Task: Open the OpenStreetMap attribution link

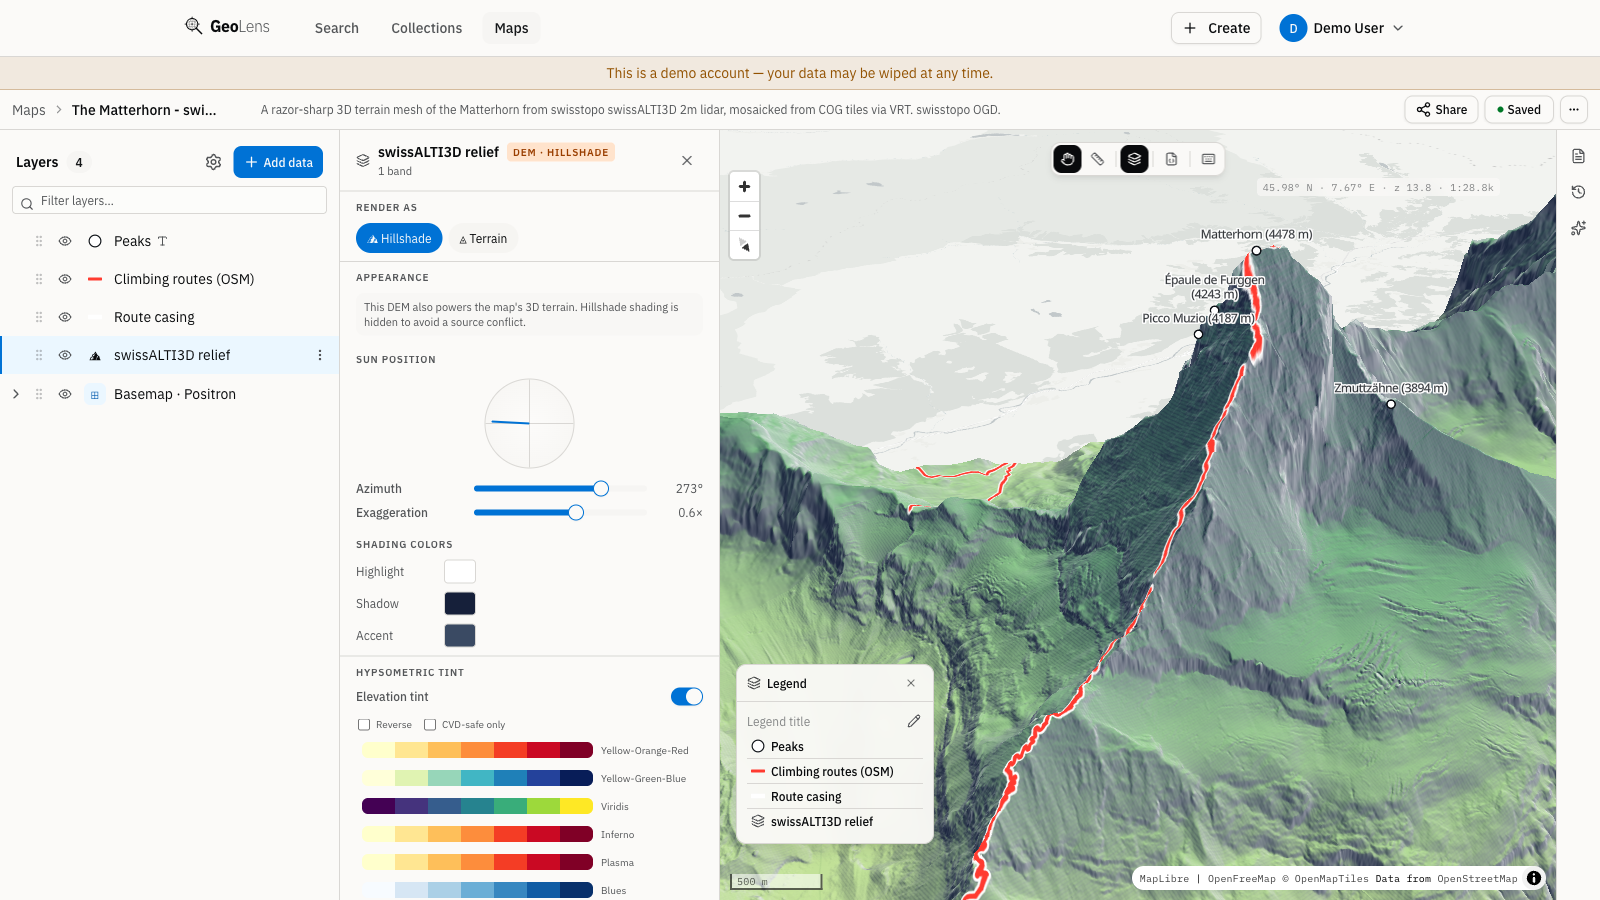Action: 1477,879
